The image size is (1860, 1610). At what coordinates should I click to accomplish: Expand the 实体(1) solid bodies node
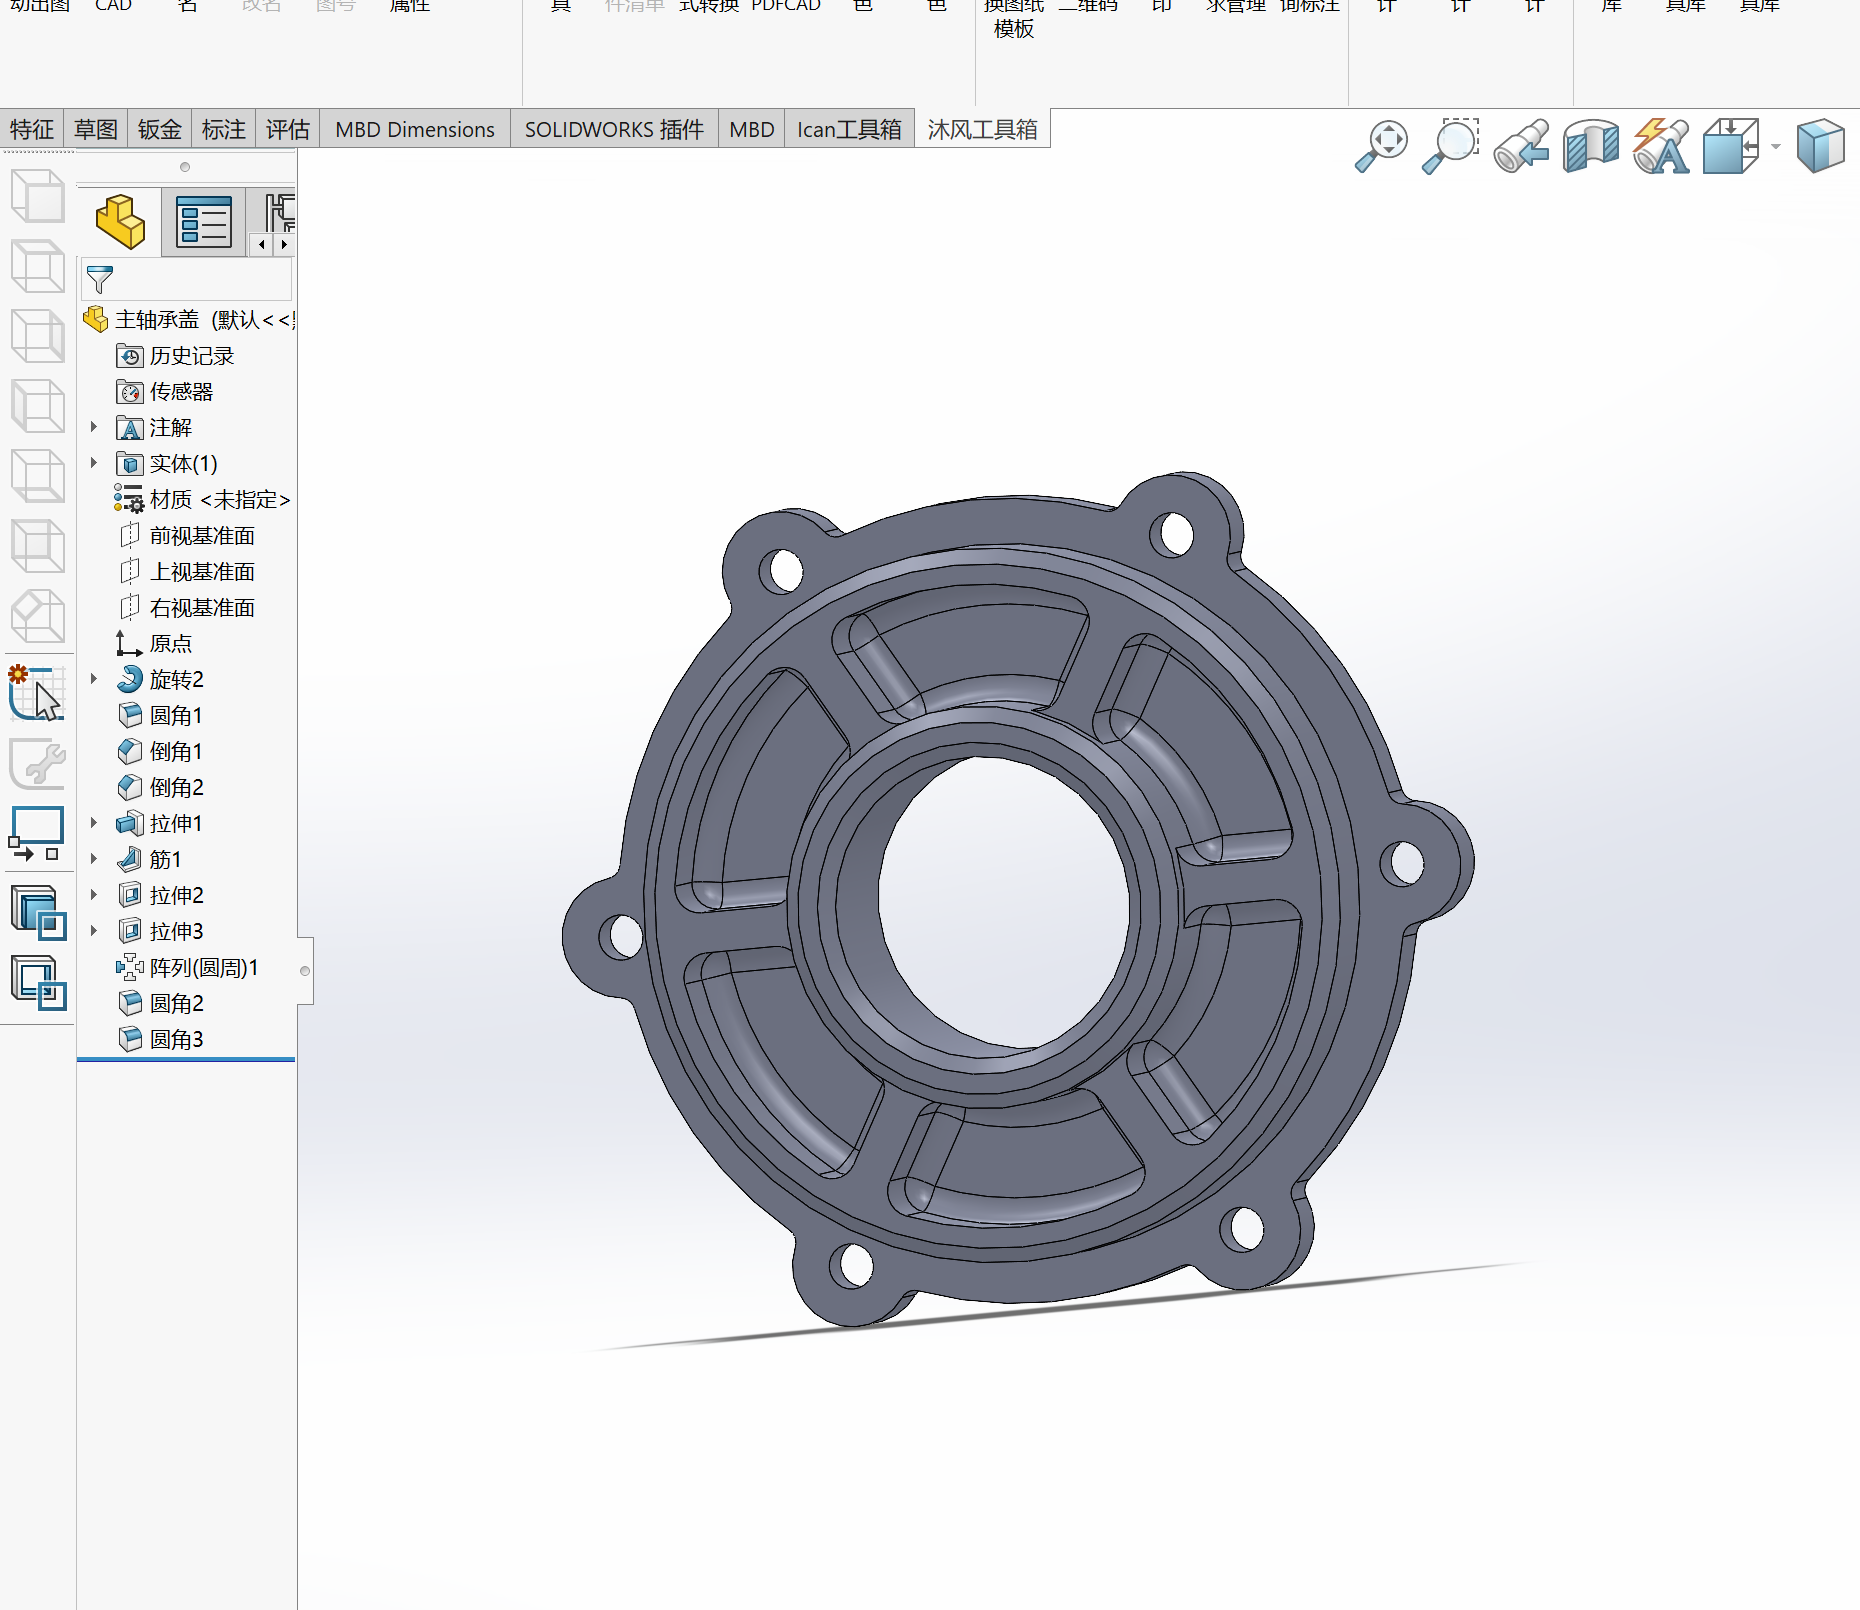tap(94, 463)
